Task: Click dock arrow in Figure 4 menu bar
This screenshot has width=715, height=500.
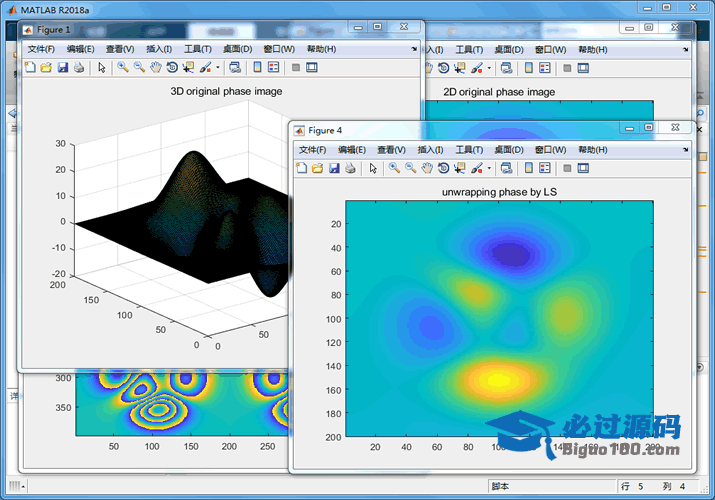Action: (684, 149)
